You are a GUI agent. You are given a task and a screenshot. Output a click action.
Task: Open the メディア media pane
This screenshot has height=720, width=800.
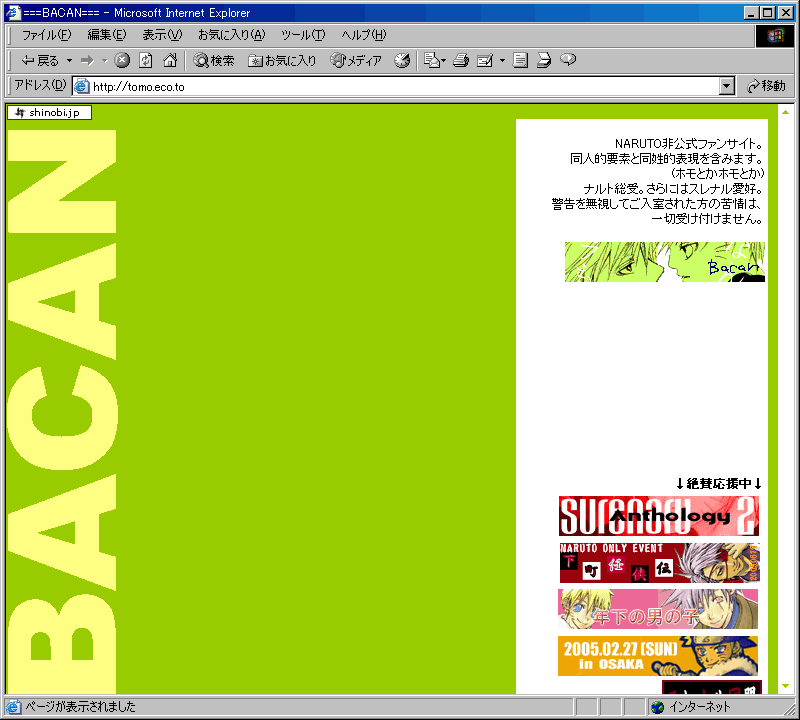tap(356, 61)
